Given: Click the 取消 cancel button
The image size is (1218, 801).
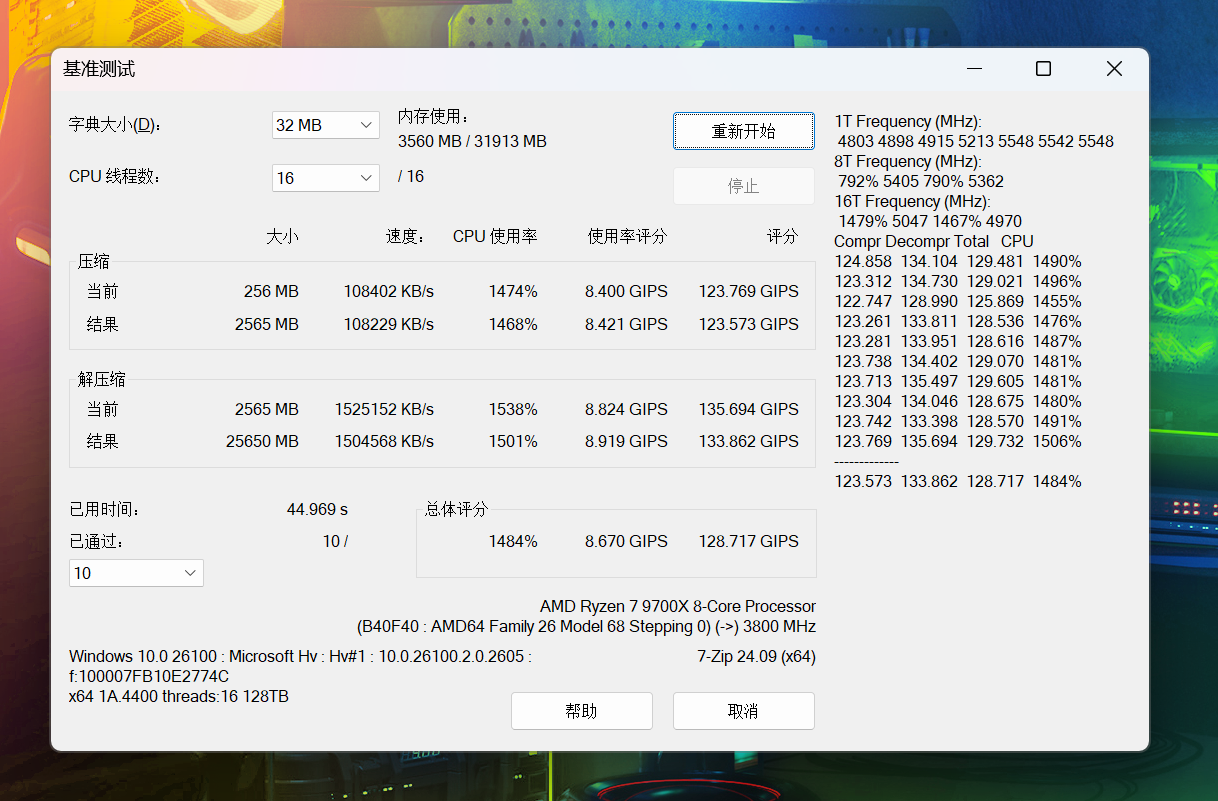Looking at the screenshot, I should click(744, 711).
